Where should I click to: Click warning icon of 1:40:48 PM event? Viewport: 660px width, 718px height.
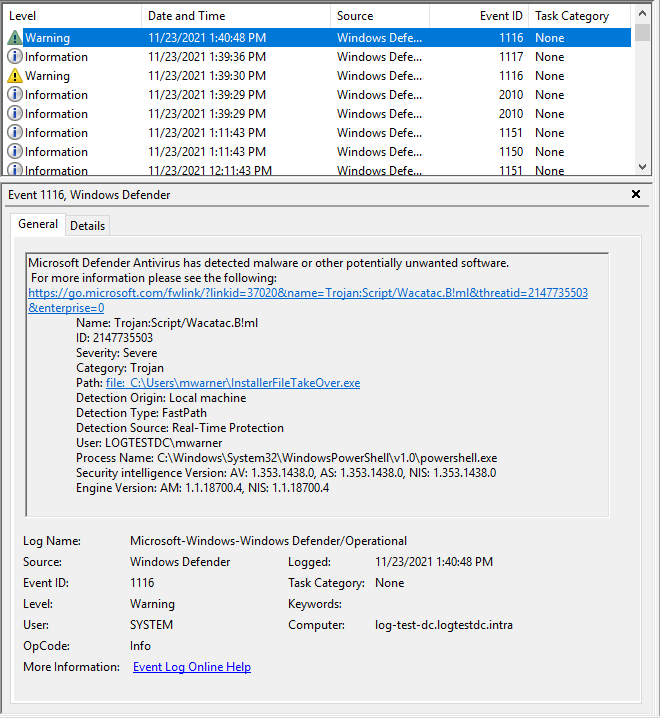pos(15,38)
